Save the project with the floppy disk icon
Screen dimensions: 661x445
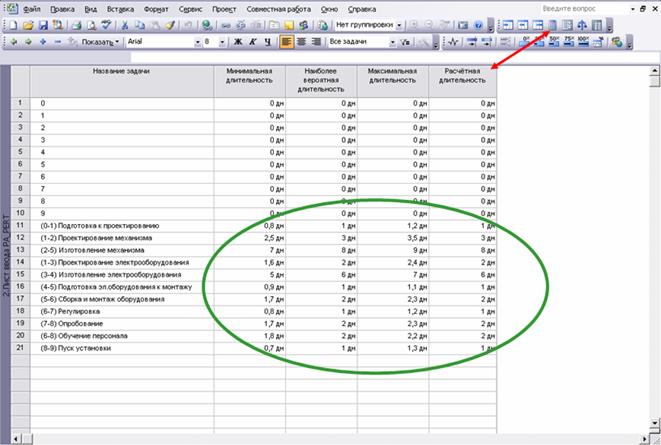(x=42, y=23)
